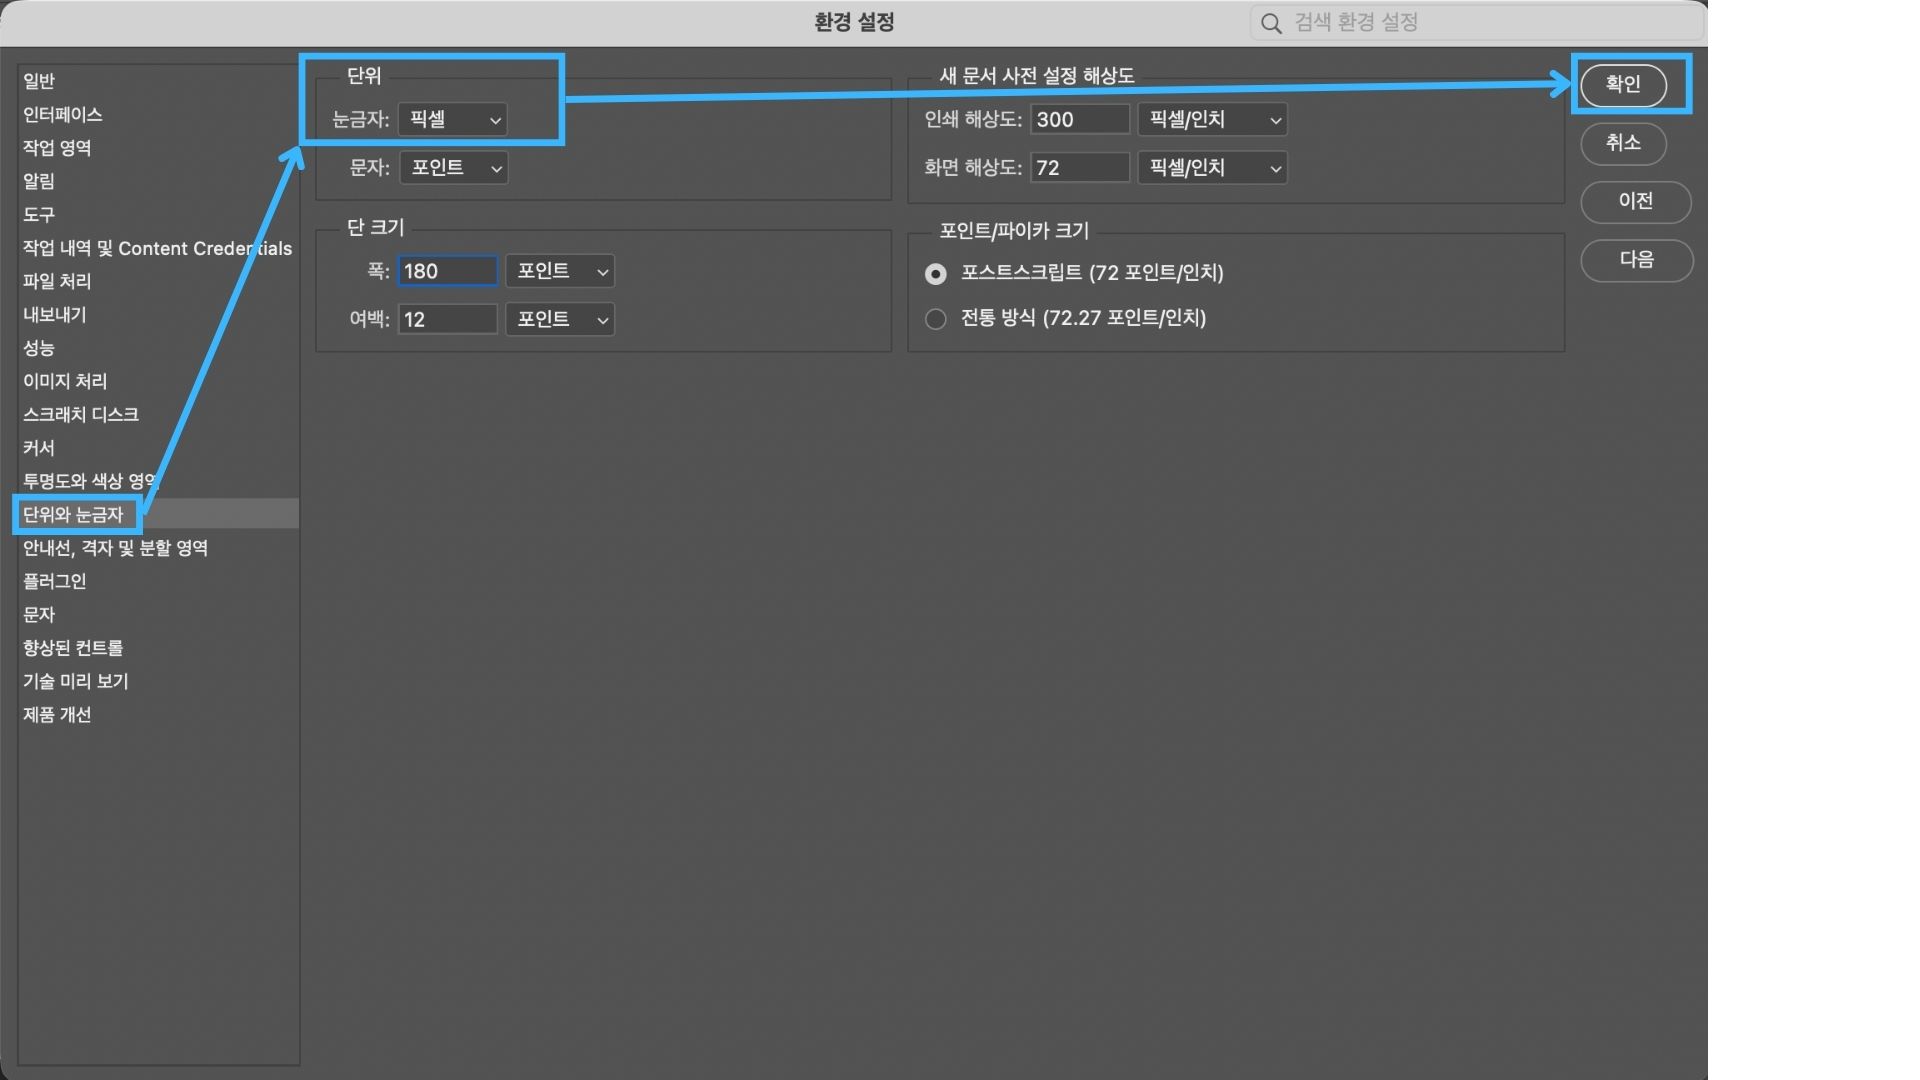Open the 파일 처리 category
Image resolution: width=1920 pixels, height=1080 pixels.
coord(158,281)
